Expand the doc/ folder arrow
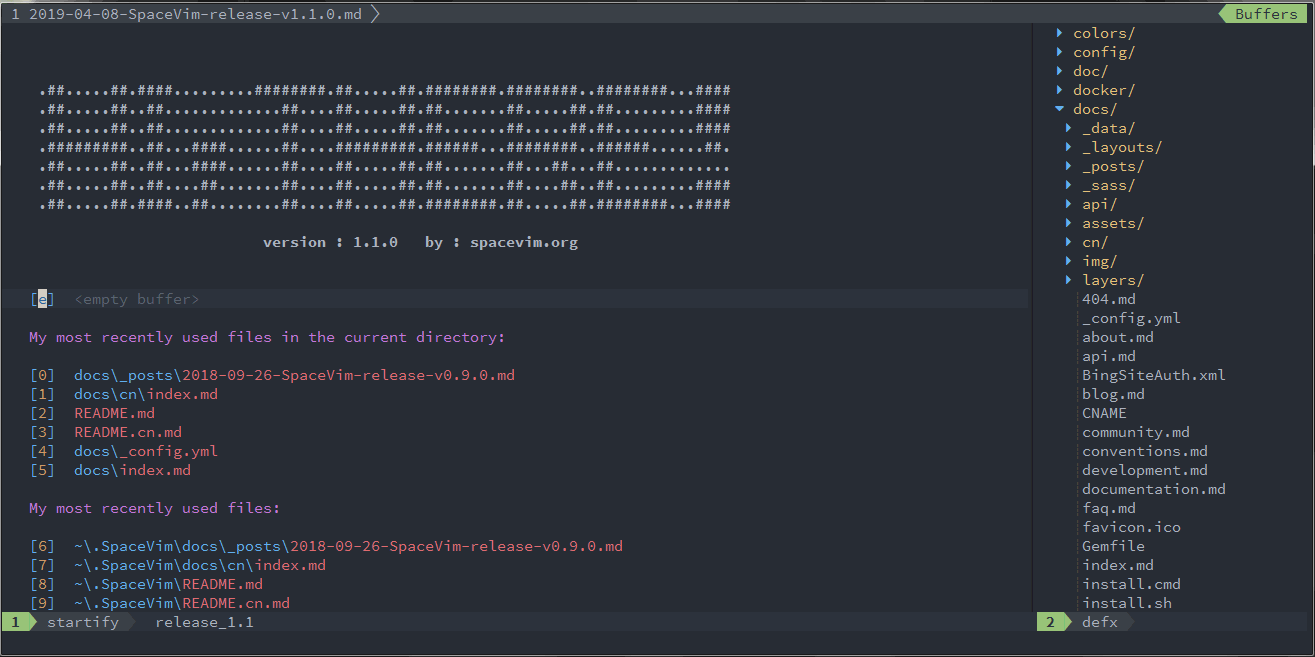Screen dimensions: 1315x657 [1060, 71]
